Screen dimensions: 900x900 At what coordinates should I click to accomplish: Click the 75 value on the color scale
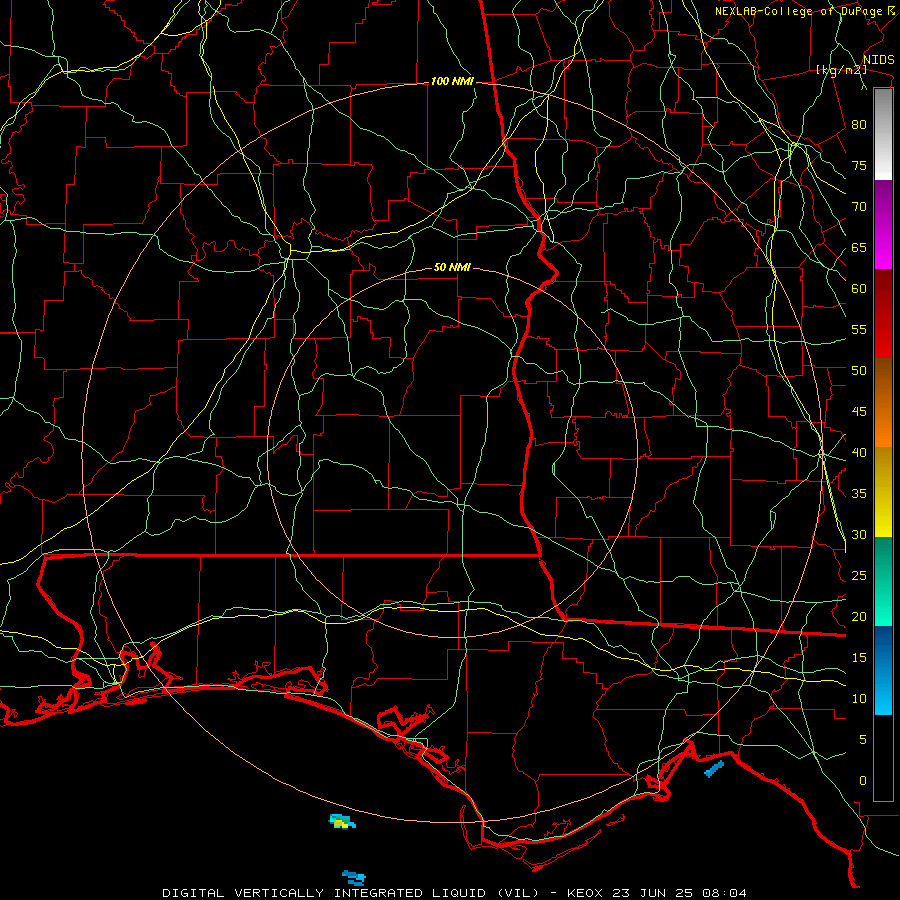pyautogui.click(x=859, y=165)
